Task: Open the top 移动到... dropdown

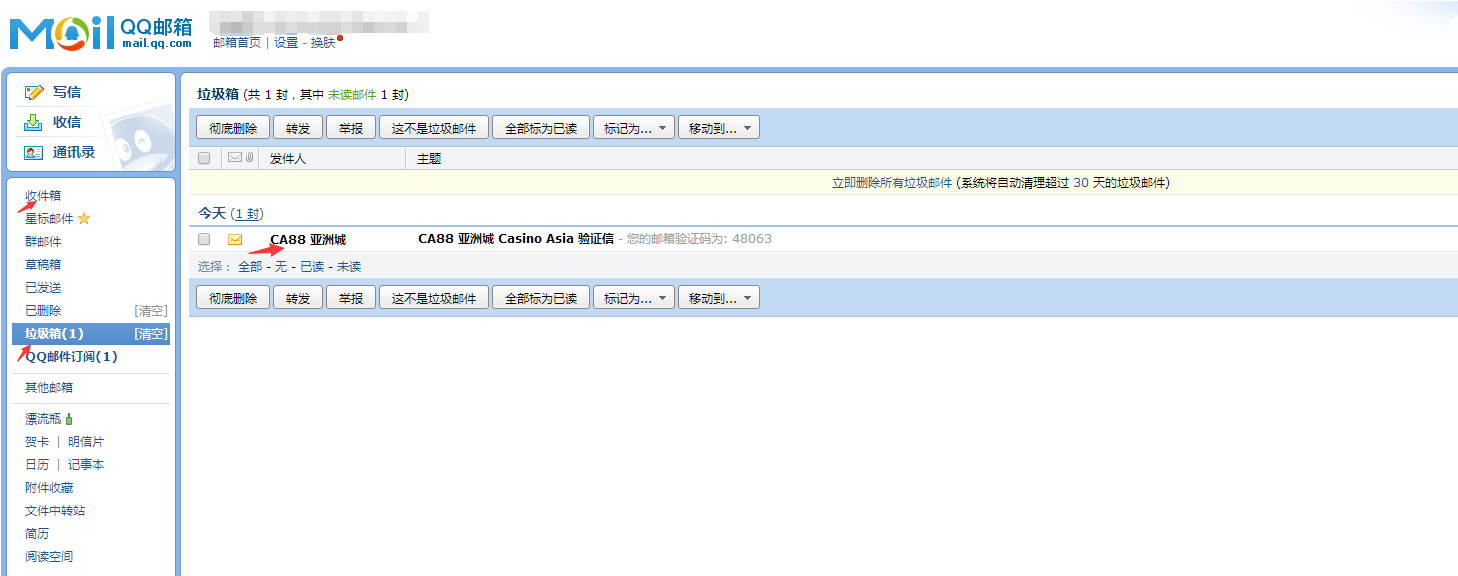Action: [718, 128]
